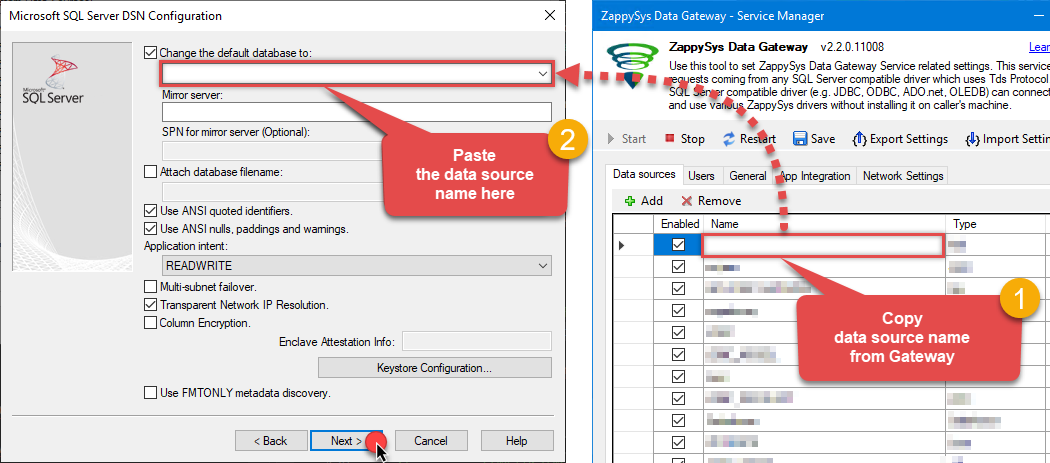Click the Back button
1050x463 pixels.
coord(271,441)
